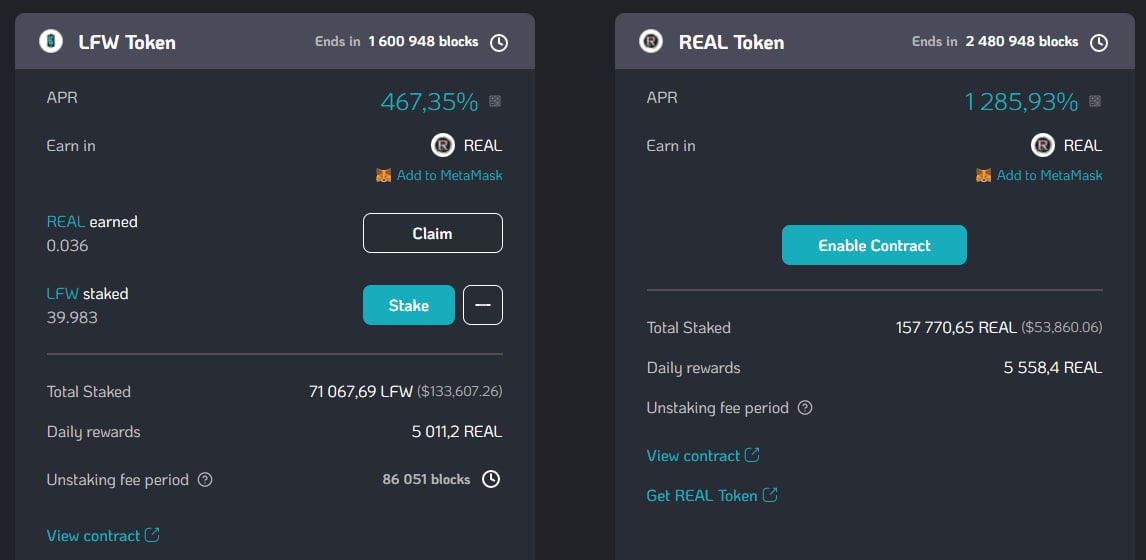Click Add to MetaMask in LFW pool
The image size is (1146, 560).
[449, 175]
